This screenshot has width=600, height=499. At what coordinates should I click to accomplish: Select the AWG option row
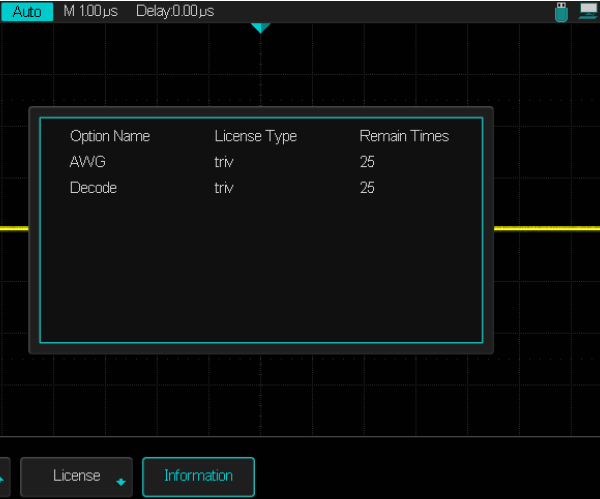(88, 162)
